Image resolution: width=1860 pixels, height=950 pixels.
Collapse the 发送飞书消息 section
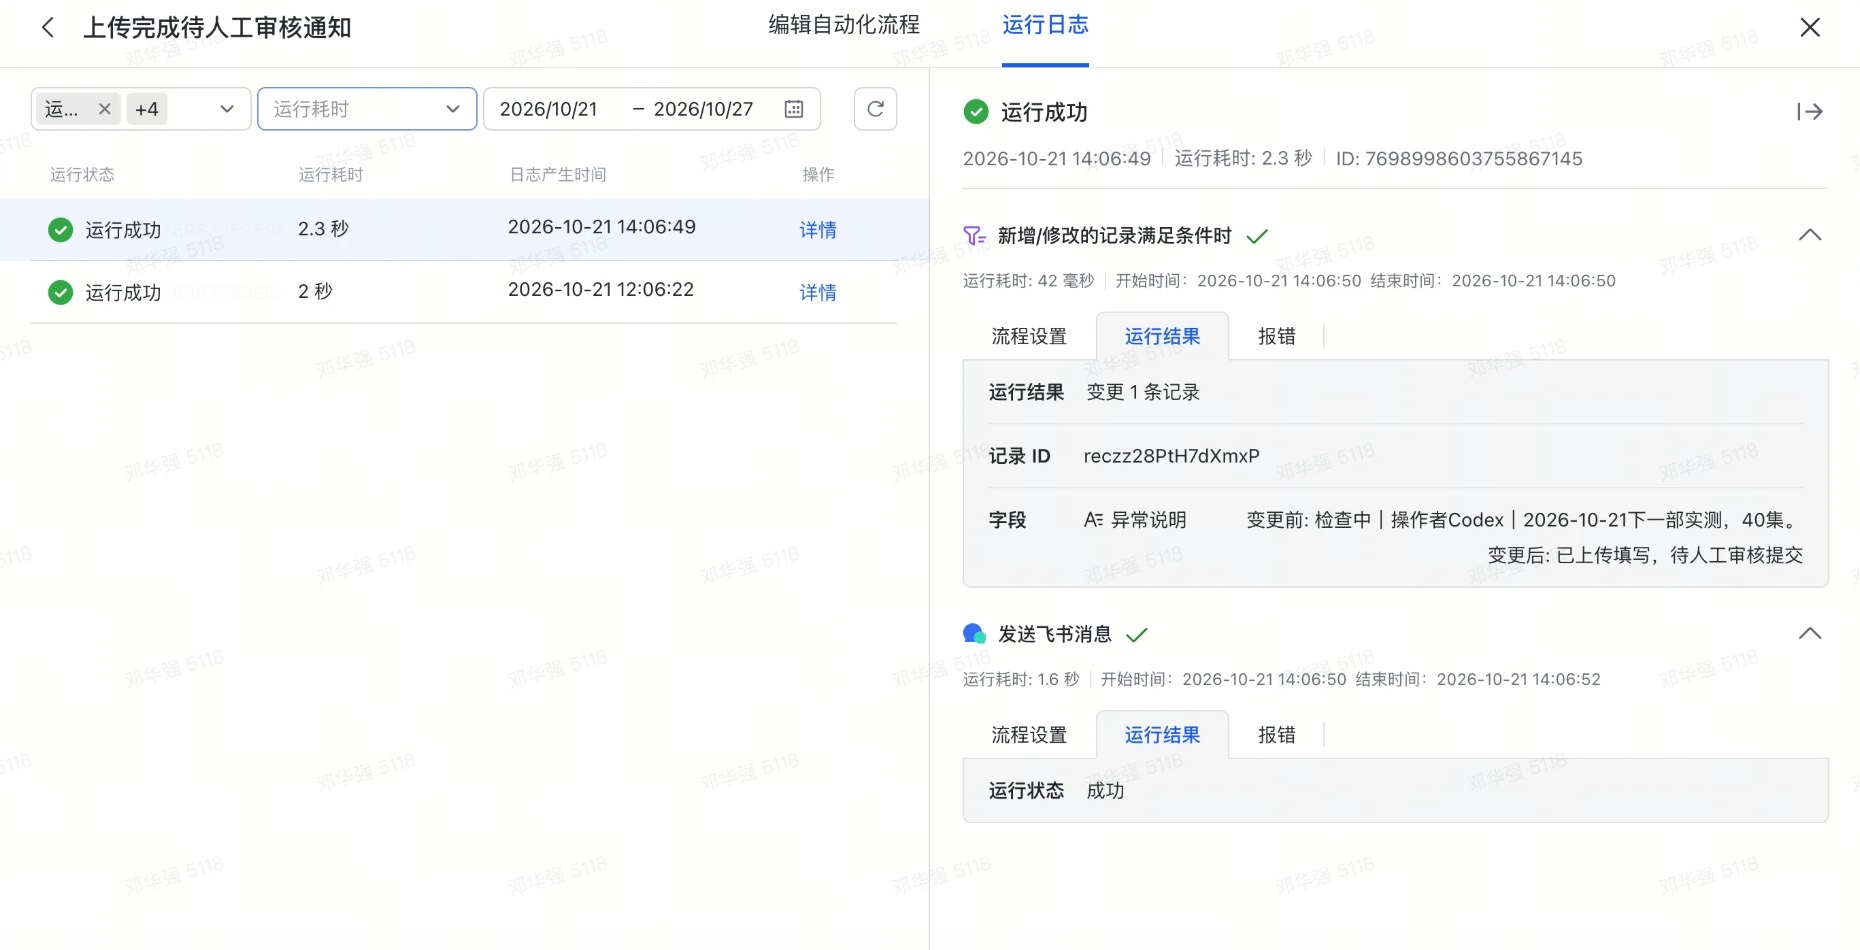point(1810,634)
